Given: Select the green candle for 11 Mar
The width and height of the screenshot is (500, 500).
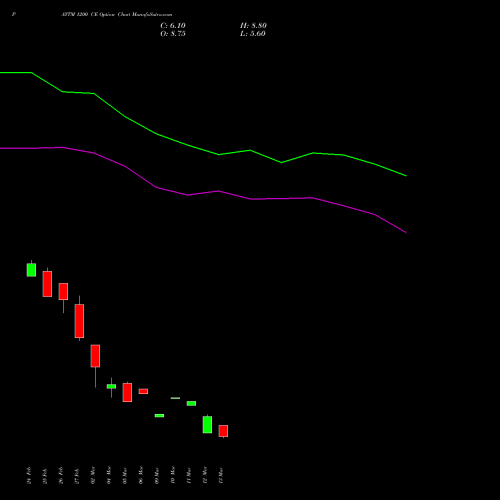Looking at the screenshot, I should coord(191,403).
